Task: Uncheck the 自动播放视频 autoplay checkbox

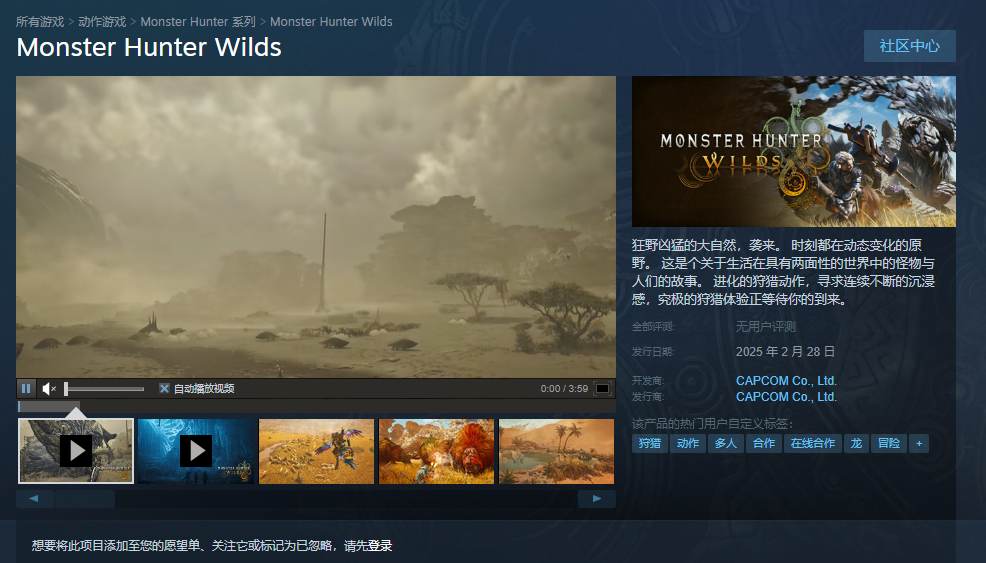Action: click(164, 389)
